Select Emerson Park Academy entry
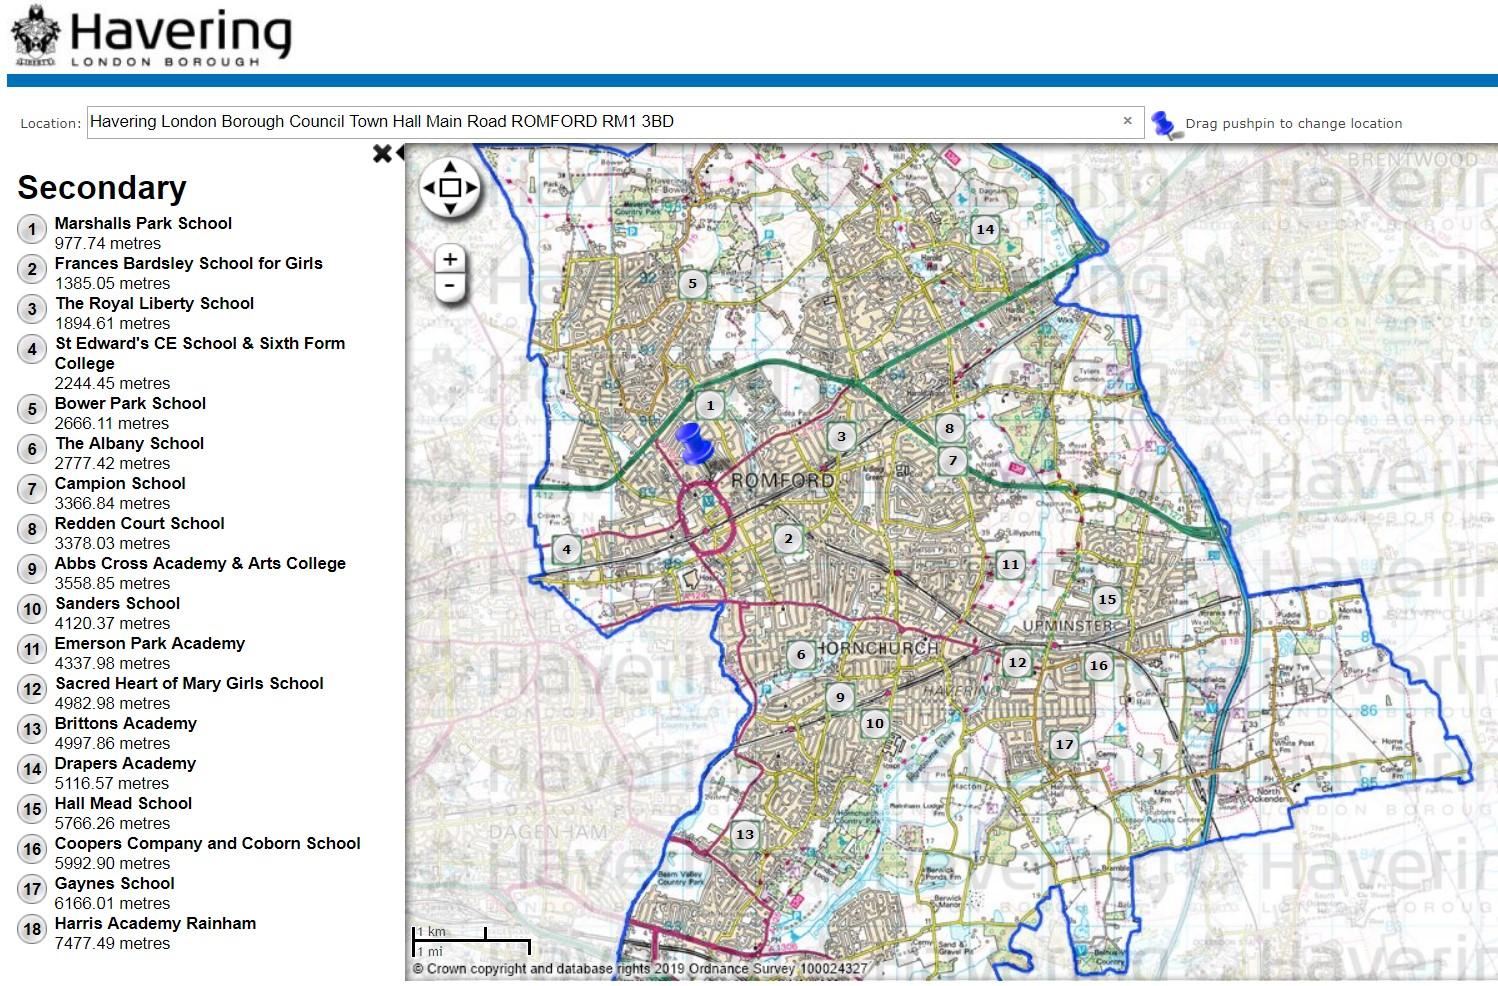Screen dimensions: 1498x986 click(x=150, y=643)
